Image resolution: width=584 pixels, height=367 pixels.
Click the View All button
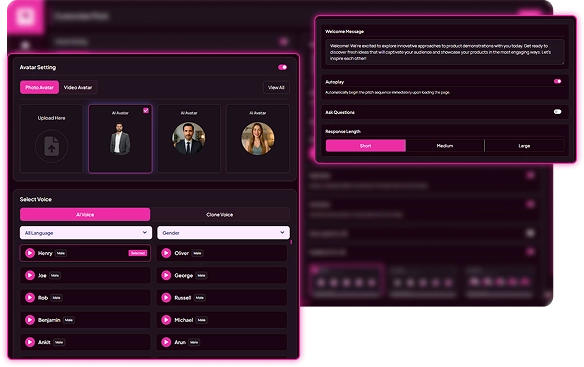[276, 88]
